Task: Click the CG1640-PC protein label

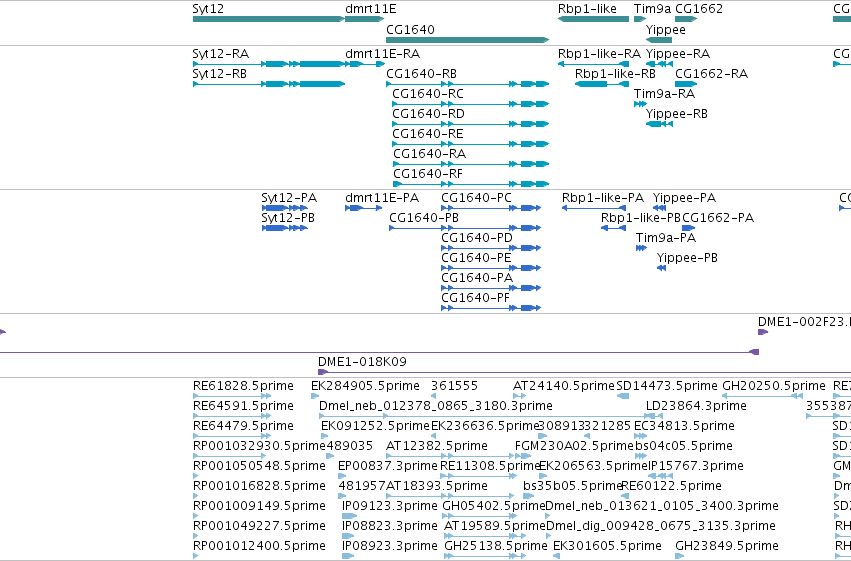Action: point(477,198)
